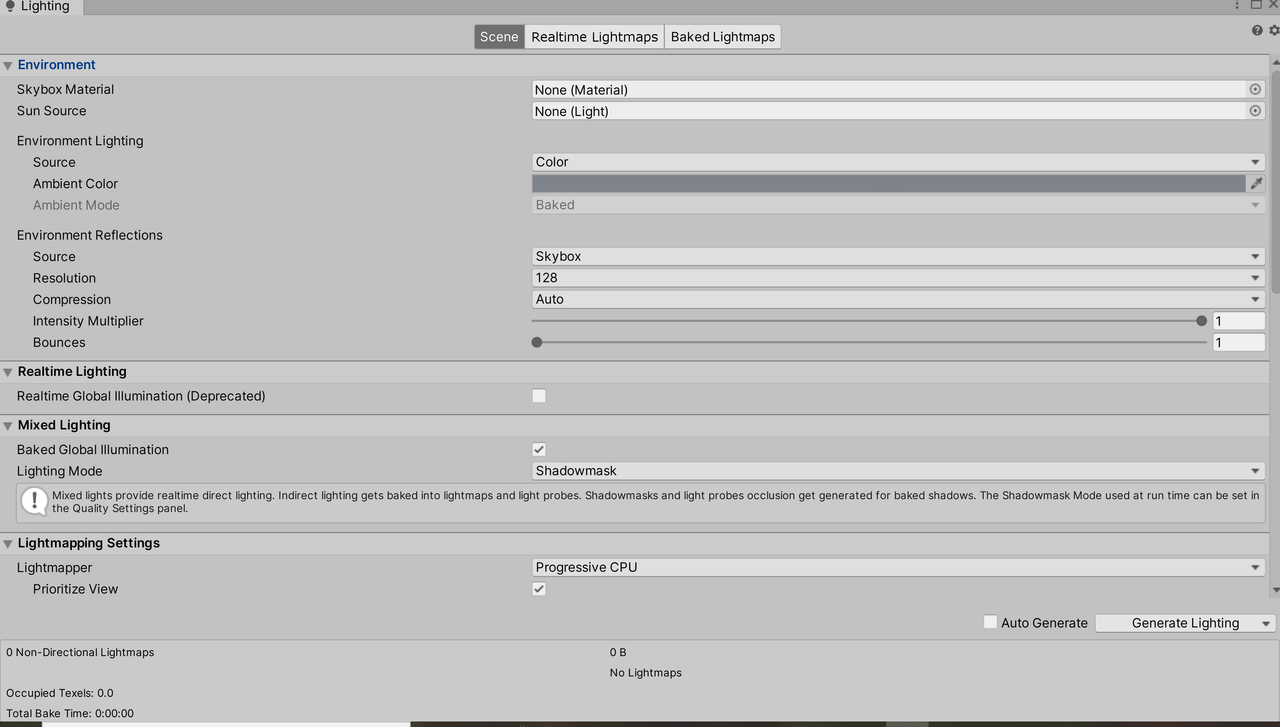Open the Lighting window help icon
This screenshot has width=1280, height=727.
point(1257,30)
